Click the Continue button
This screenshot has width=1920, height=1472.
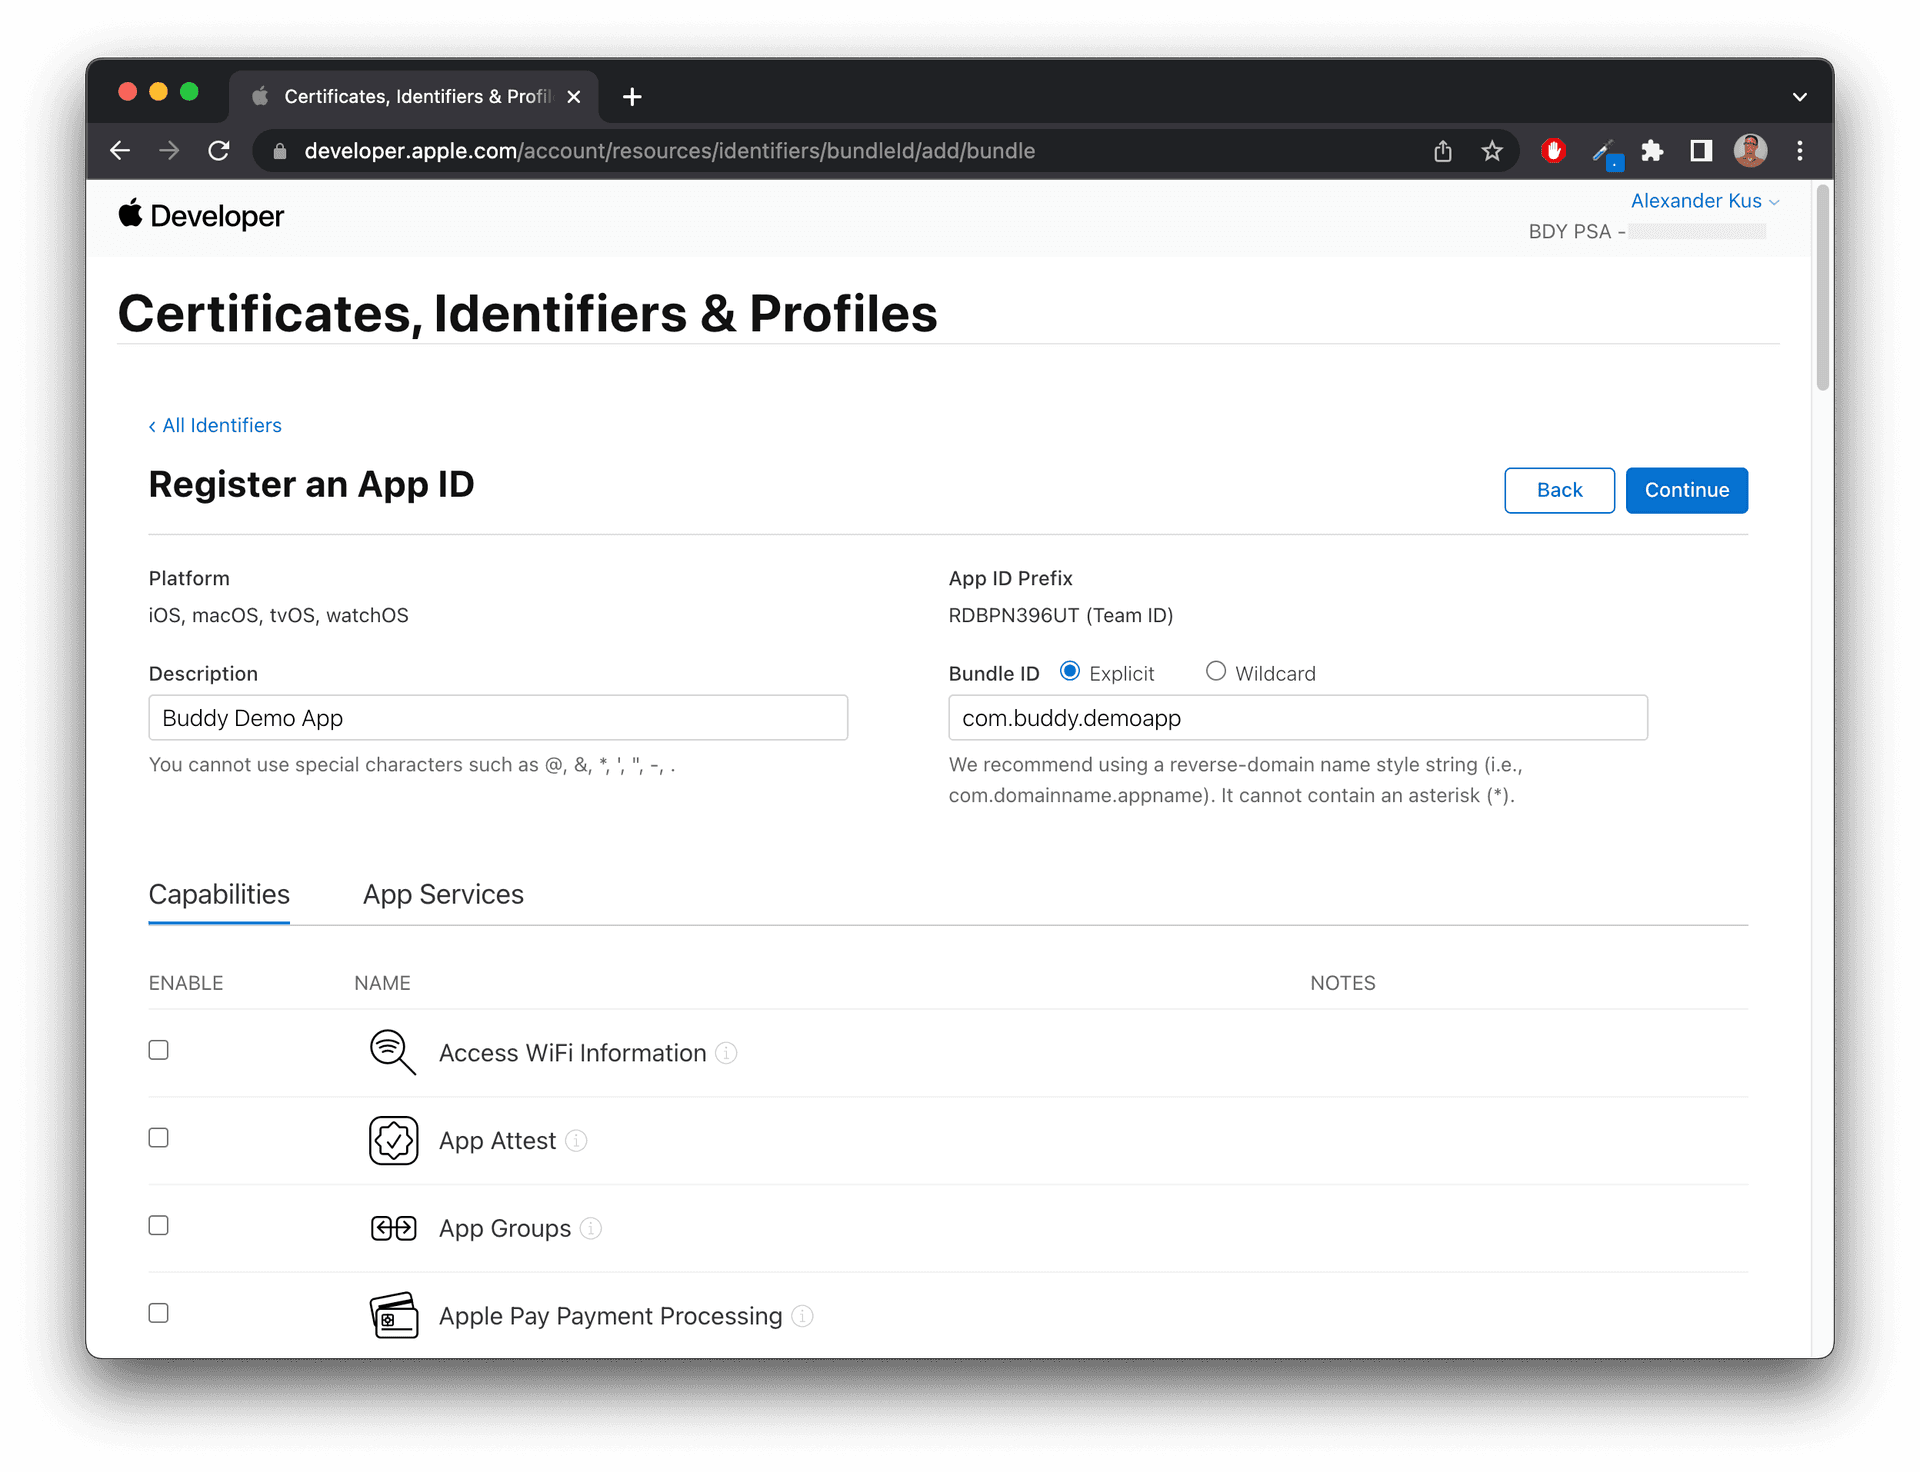coord(1686,490)
